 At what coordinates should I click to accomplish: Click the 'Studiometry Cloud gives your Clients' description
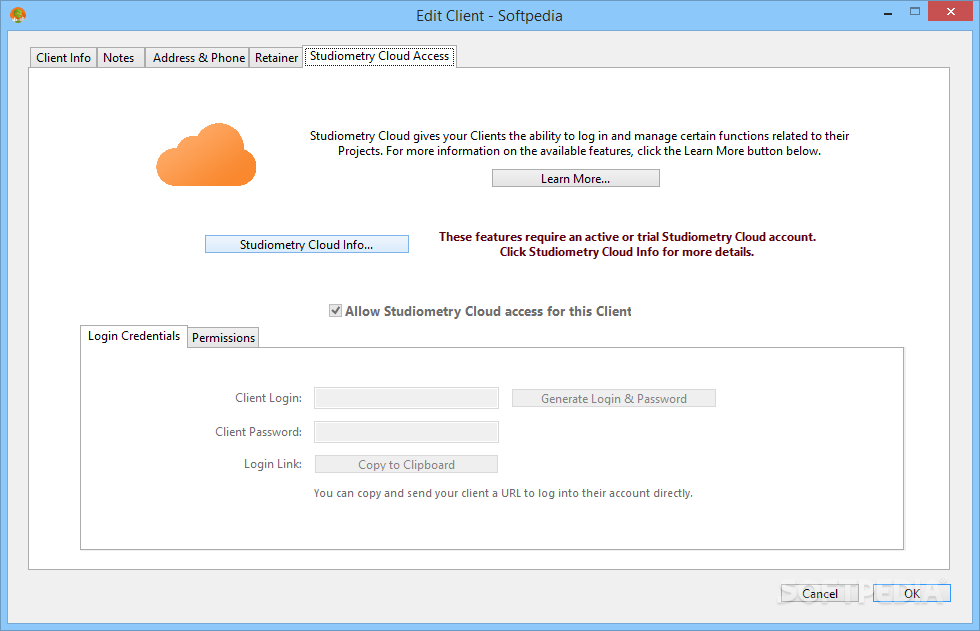579,143
